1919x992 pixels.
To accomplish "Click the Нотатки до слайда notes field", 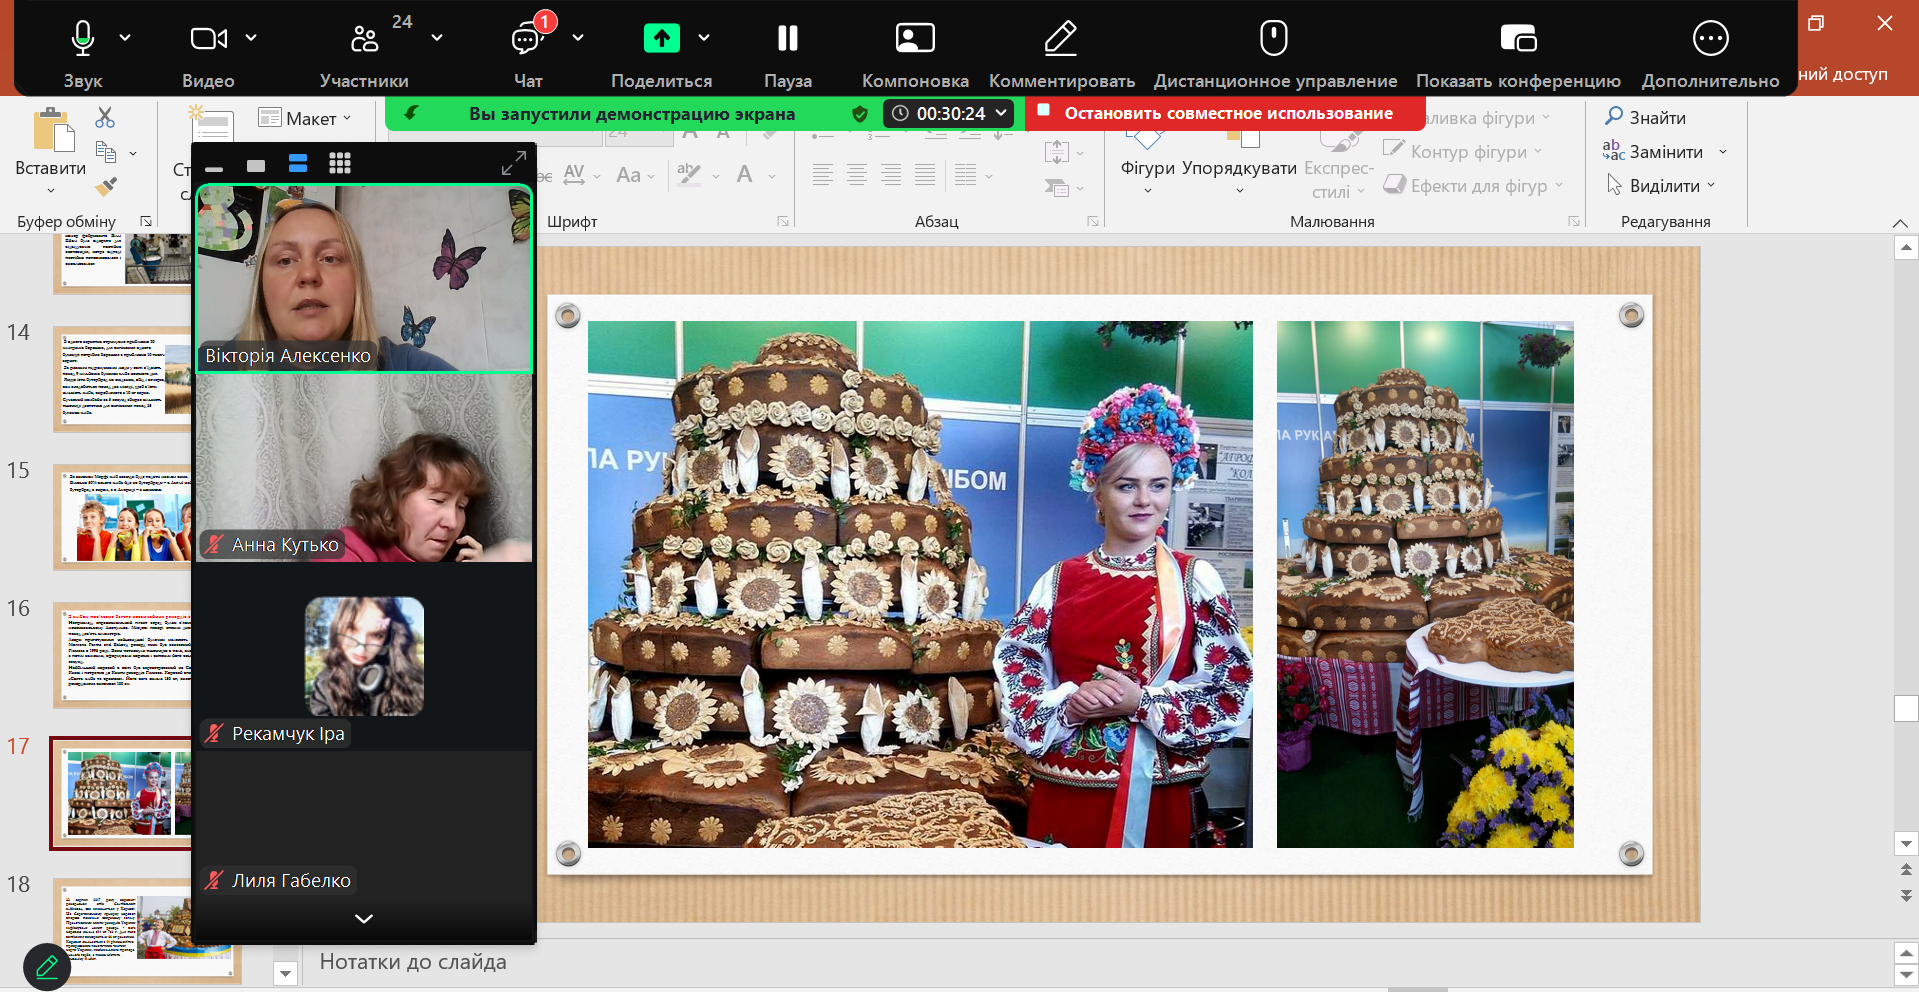I will pyautogui.click(x=413, y=962).
